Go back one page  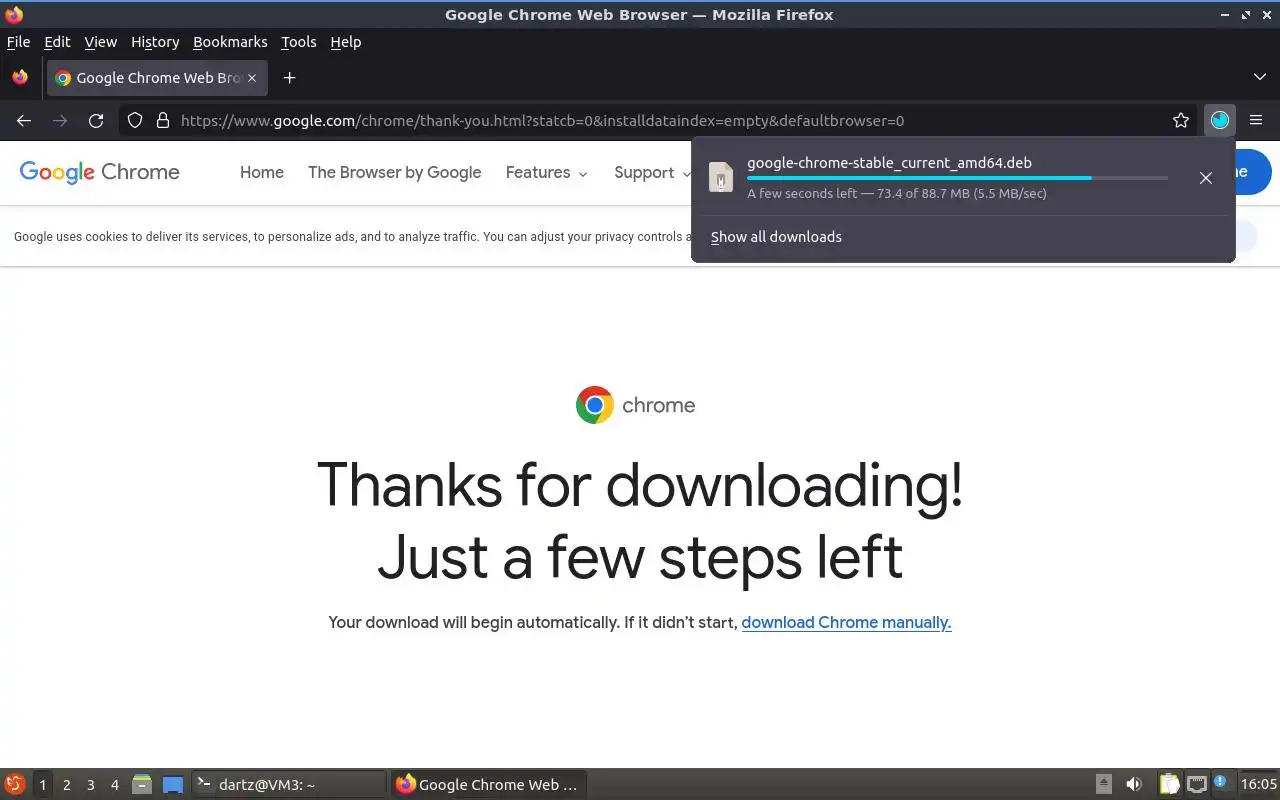24,121
